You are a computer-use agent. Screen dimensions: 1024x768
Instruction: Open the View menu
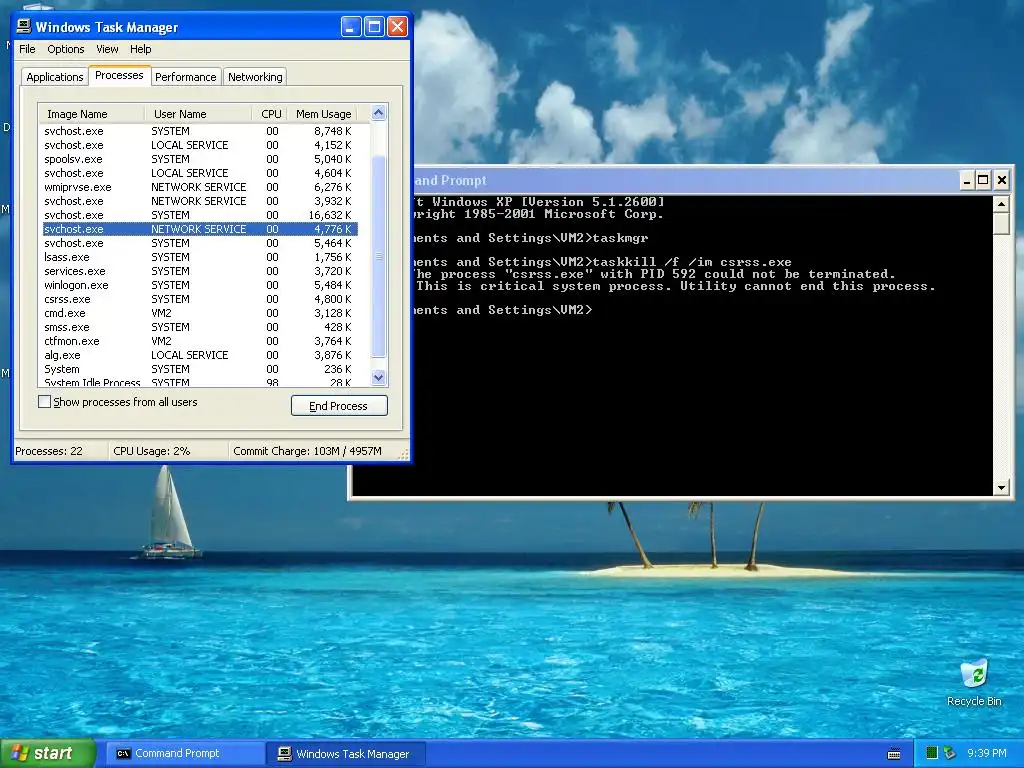pyautogui.click(x=107, y=49)
